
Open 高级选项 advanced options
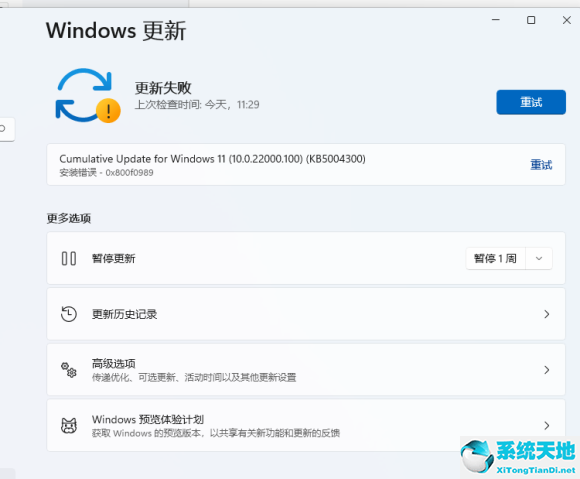pyautogui.click(x=306, y=370)
